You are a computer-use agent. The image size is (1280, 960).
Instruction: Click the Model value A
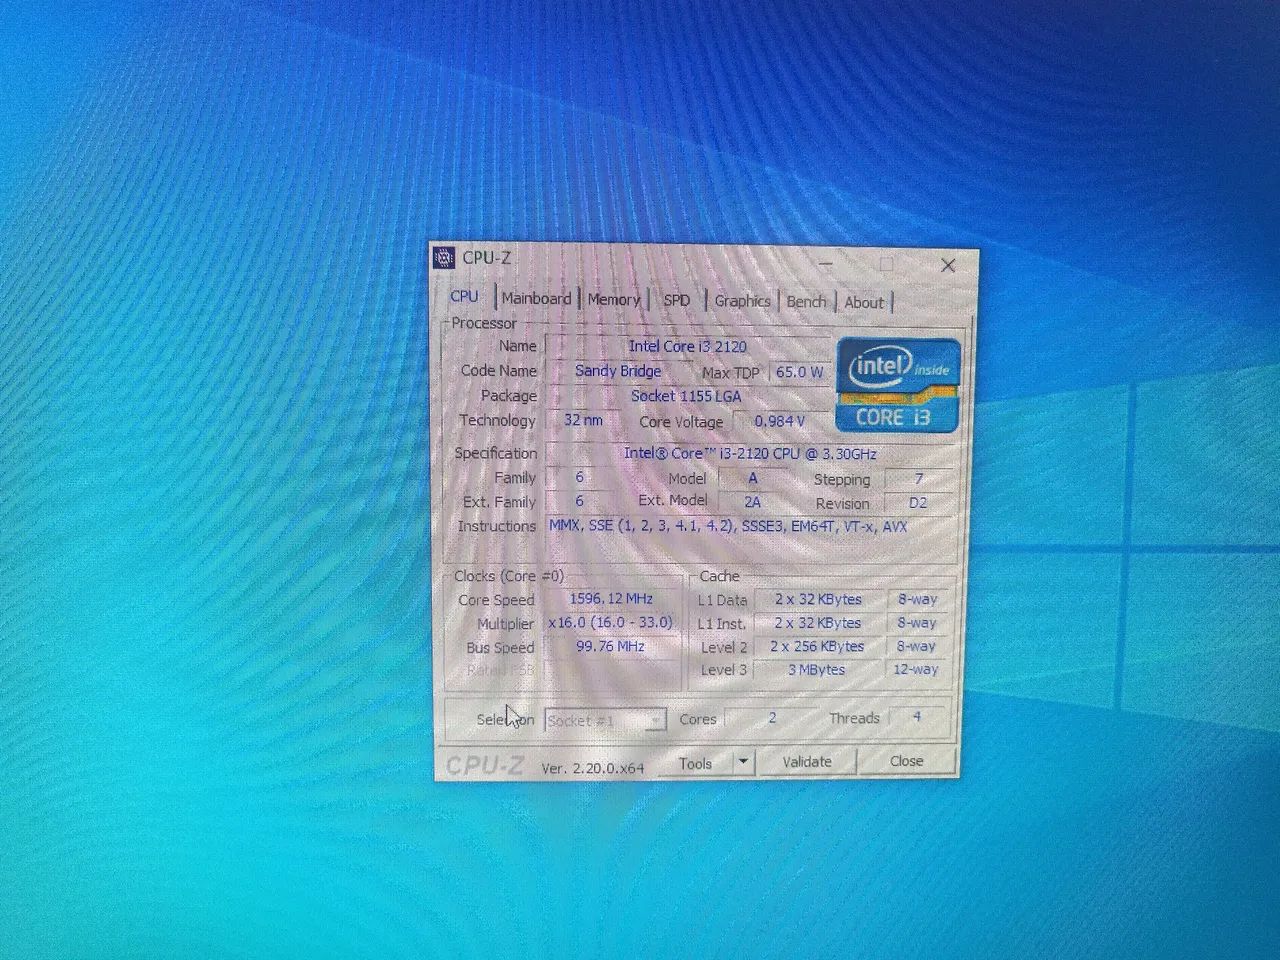pos(752,478)
